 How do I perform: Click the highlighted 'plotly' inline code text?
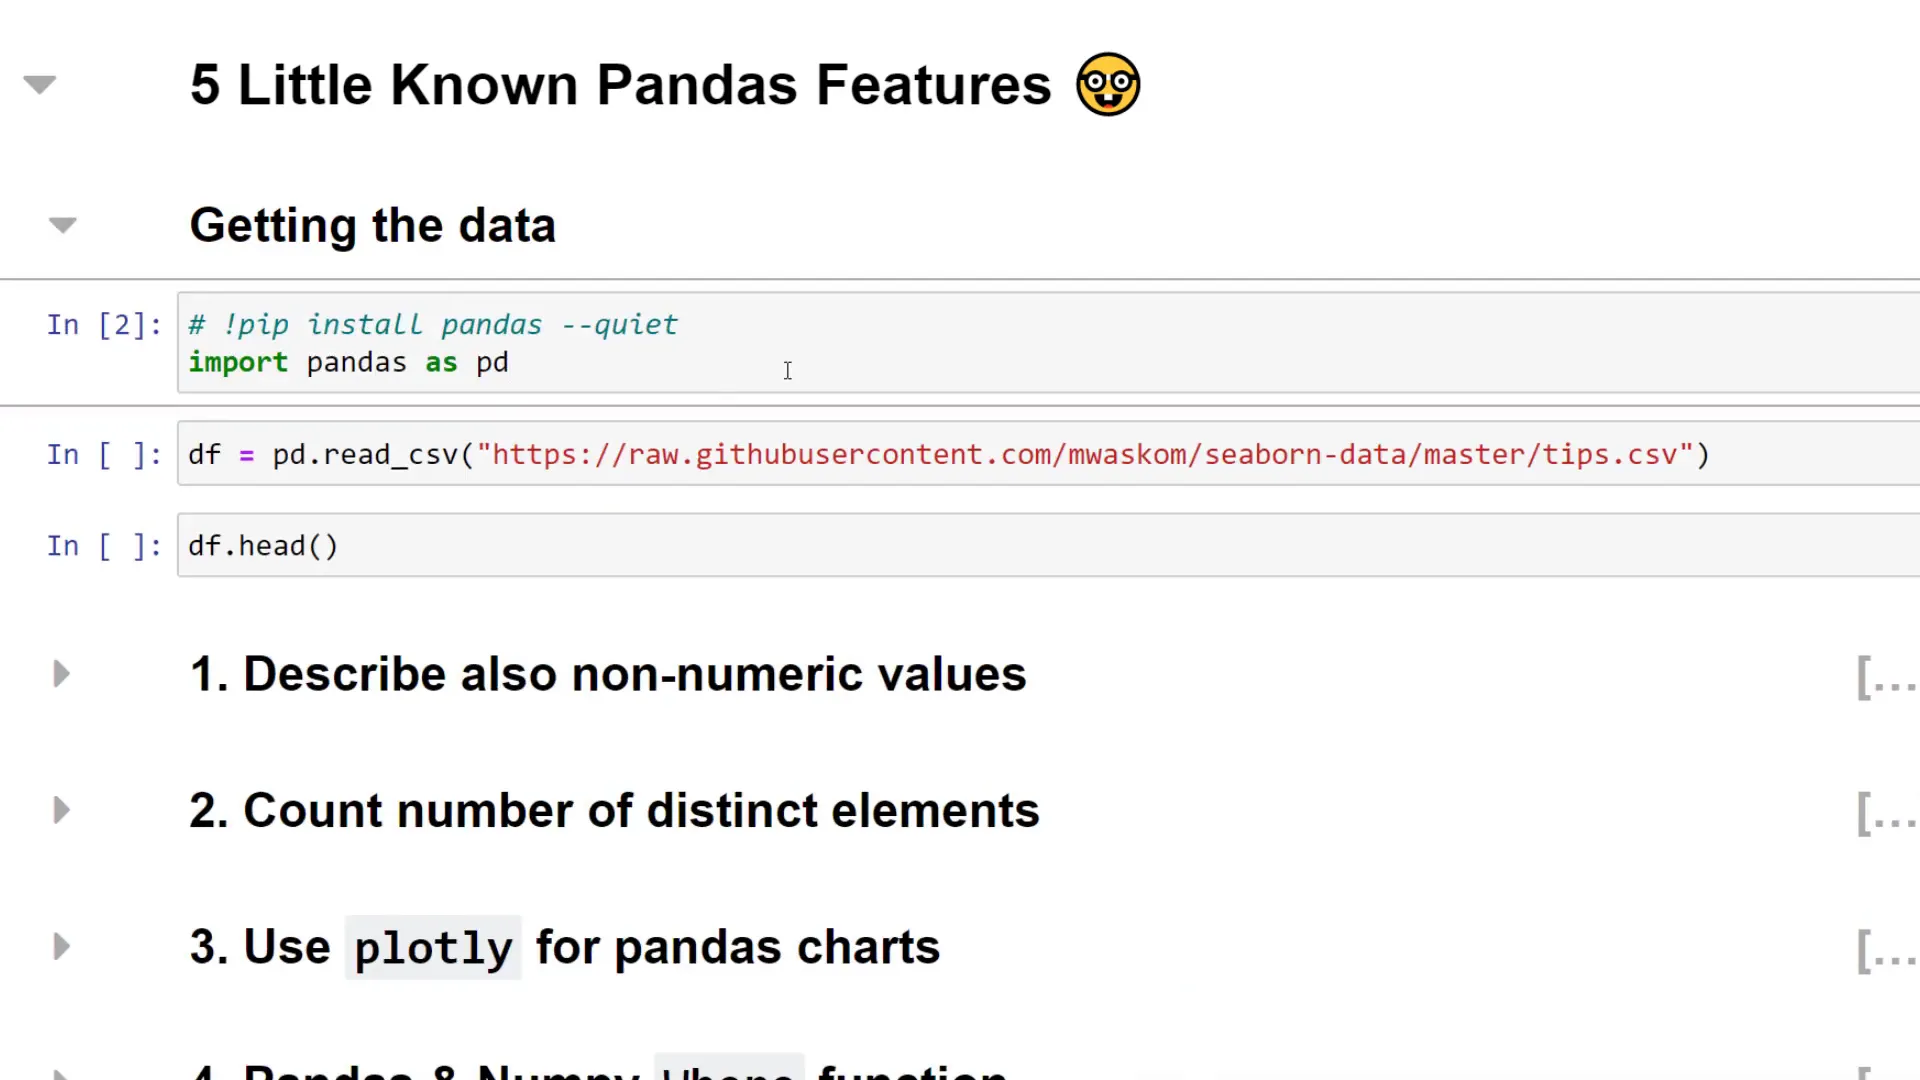pos(434,947)
